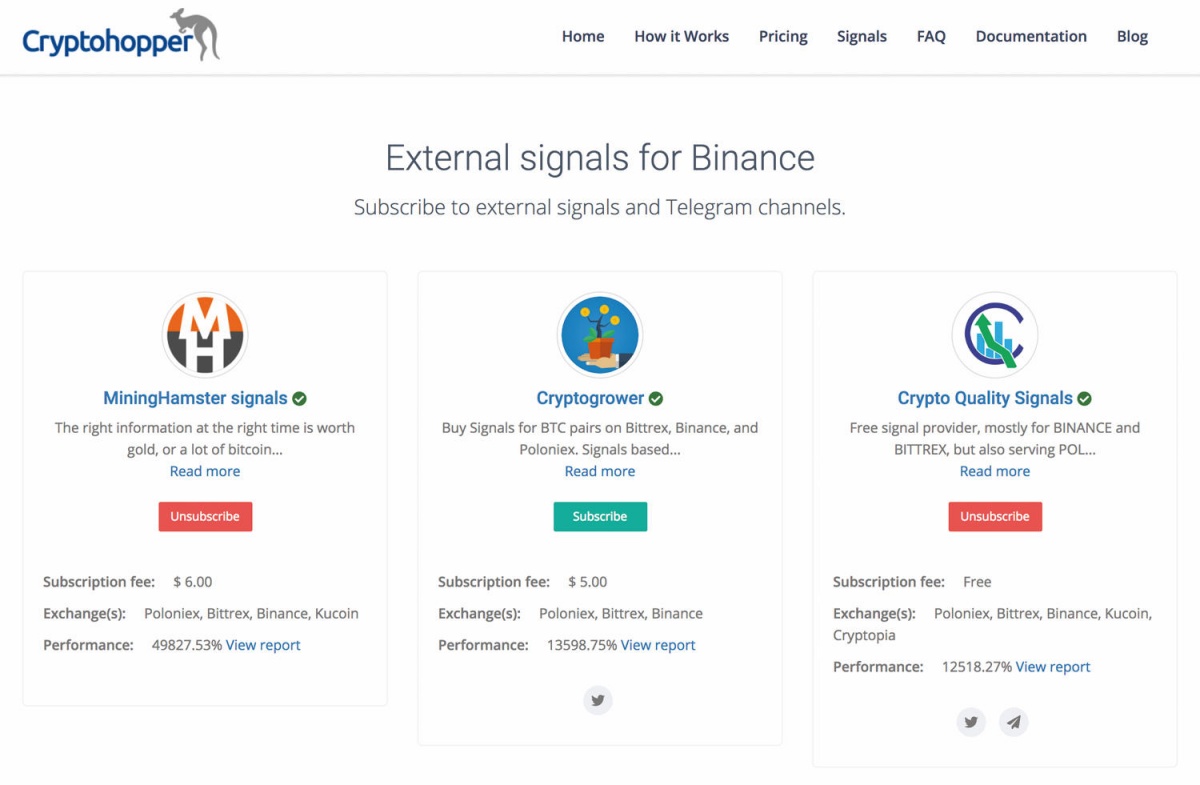Expand Read more under MiningHamster signals
Viewport: 1200px width, 785px height.
coord(205,471)
